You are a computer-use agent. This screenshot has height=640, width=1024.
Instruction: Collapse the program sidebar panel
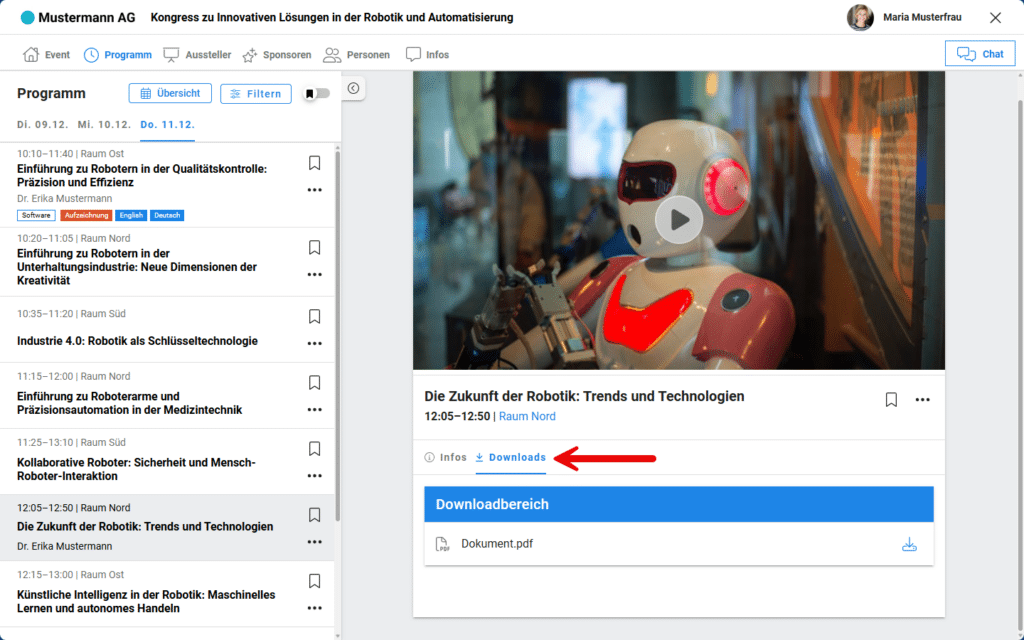pos(354,88)
